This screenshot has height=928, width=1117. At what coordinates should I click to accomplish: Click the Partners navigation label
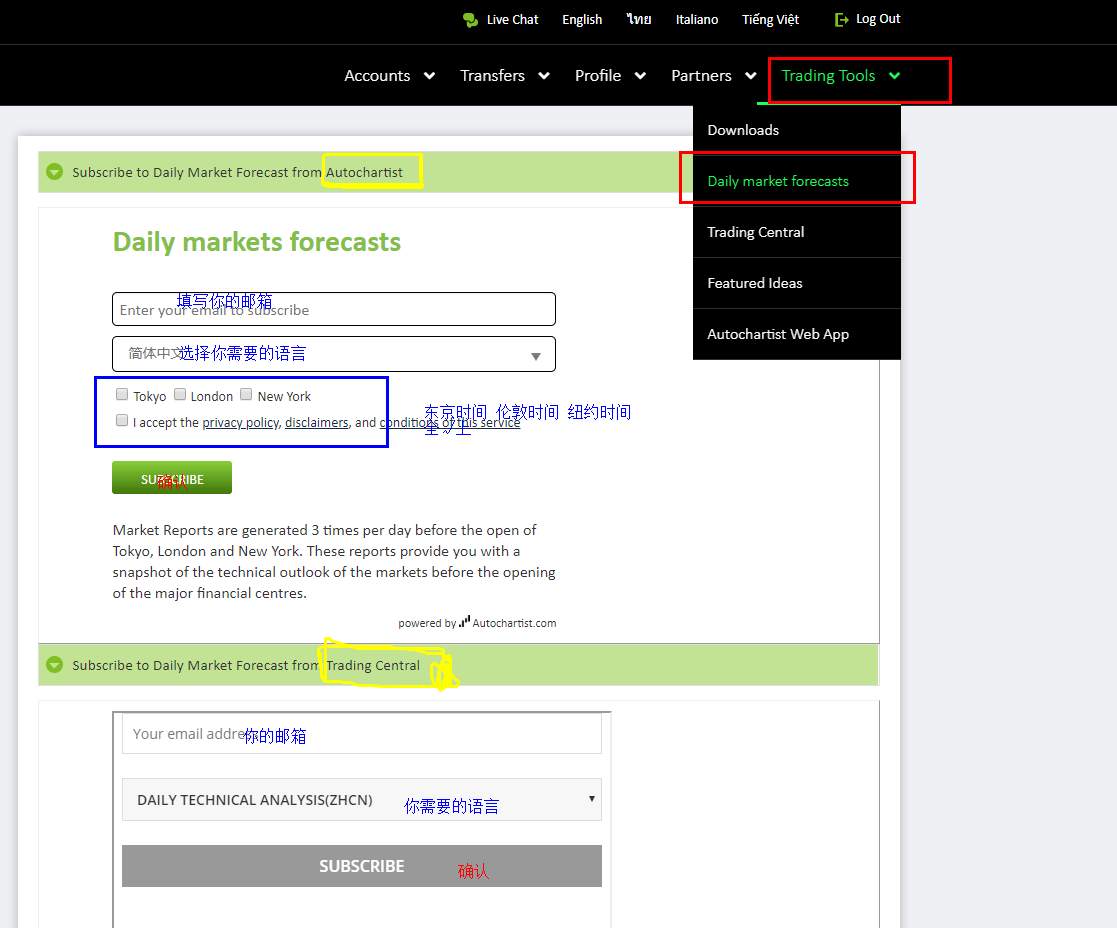pos(701,75)
